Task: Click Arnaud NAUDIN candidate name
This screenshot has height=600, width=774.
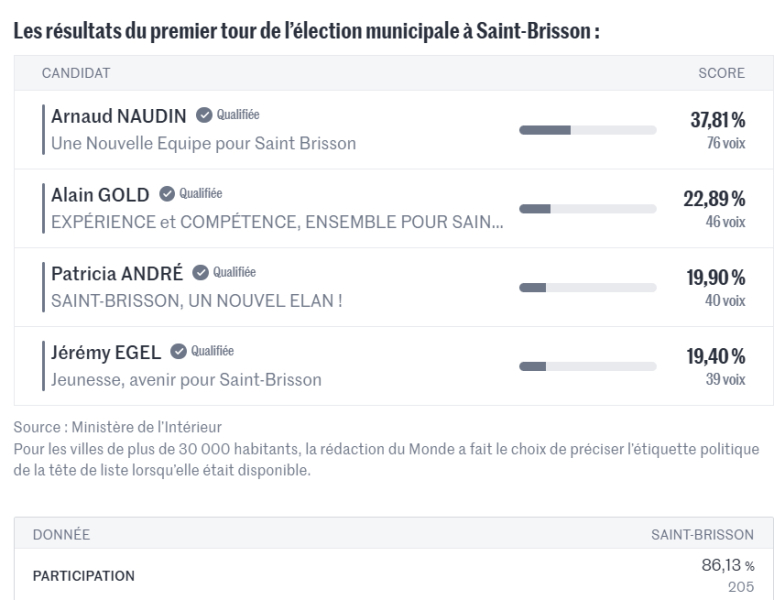Action: (120, 115)
